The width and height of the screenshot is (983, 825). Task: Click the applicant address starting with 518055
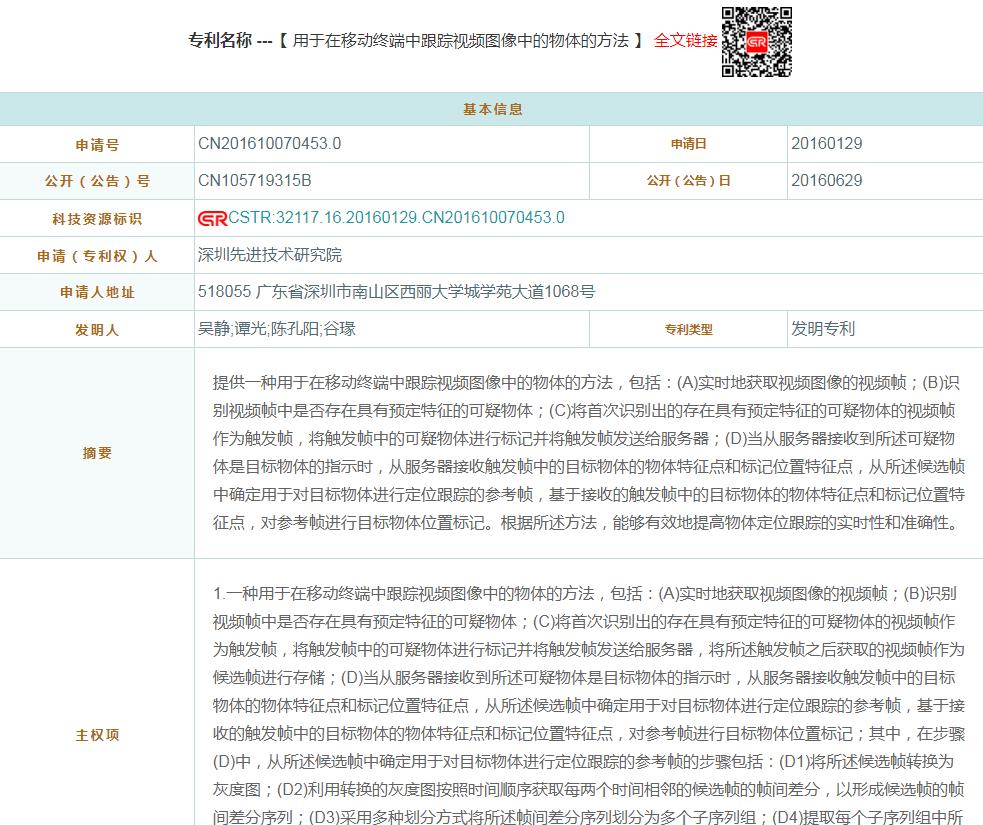click(396, 292)
